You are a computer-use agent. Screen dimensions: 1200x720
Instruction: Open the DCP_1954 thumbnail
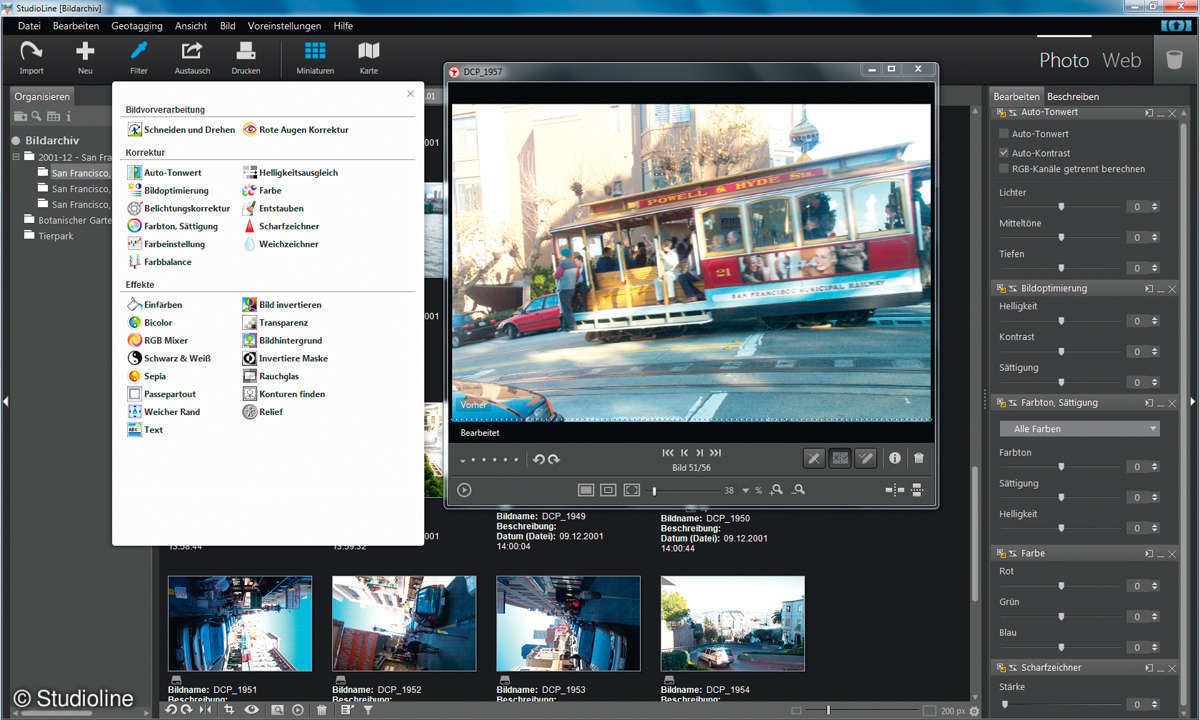pos(733,623)
